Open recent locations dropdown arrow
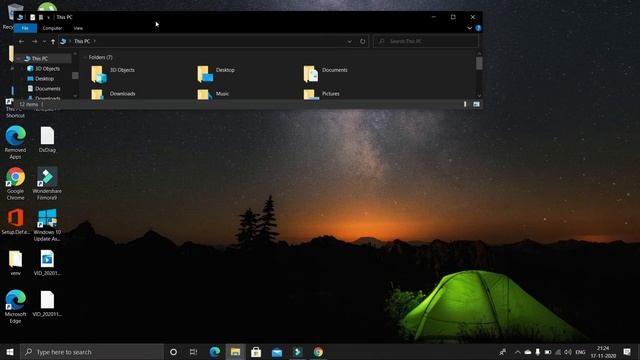640x360 pixels. 44,41
